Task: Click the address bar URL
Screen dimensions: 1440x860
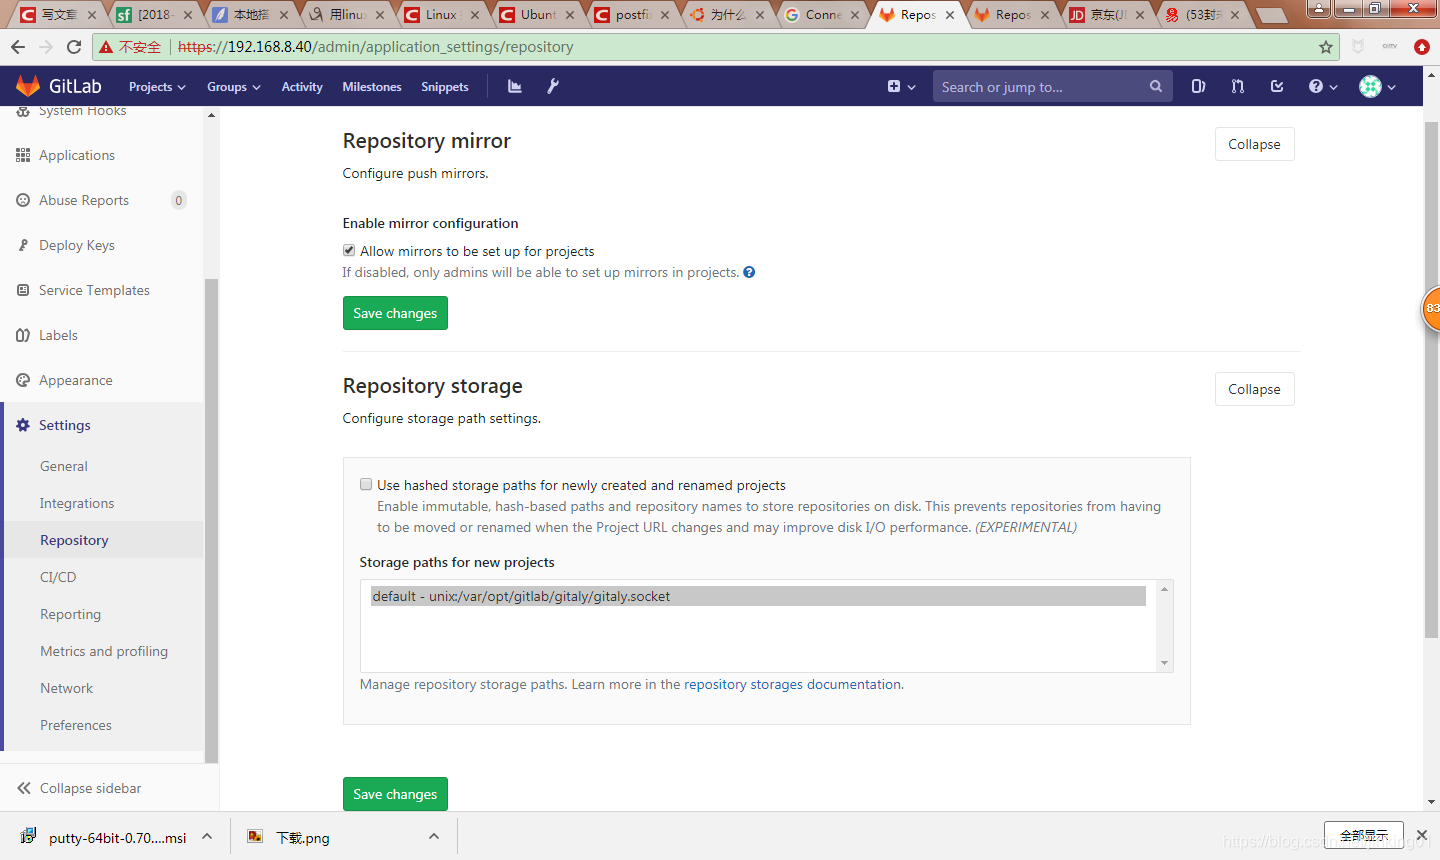Action: (375, 47)
